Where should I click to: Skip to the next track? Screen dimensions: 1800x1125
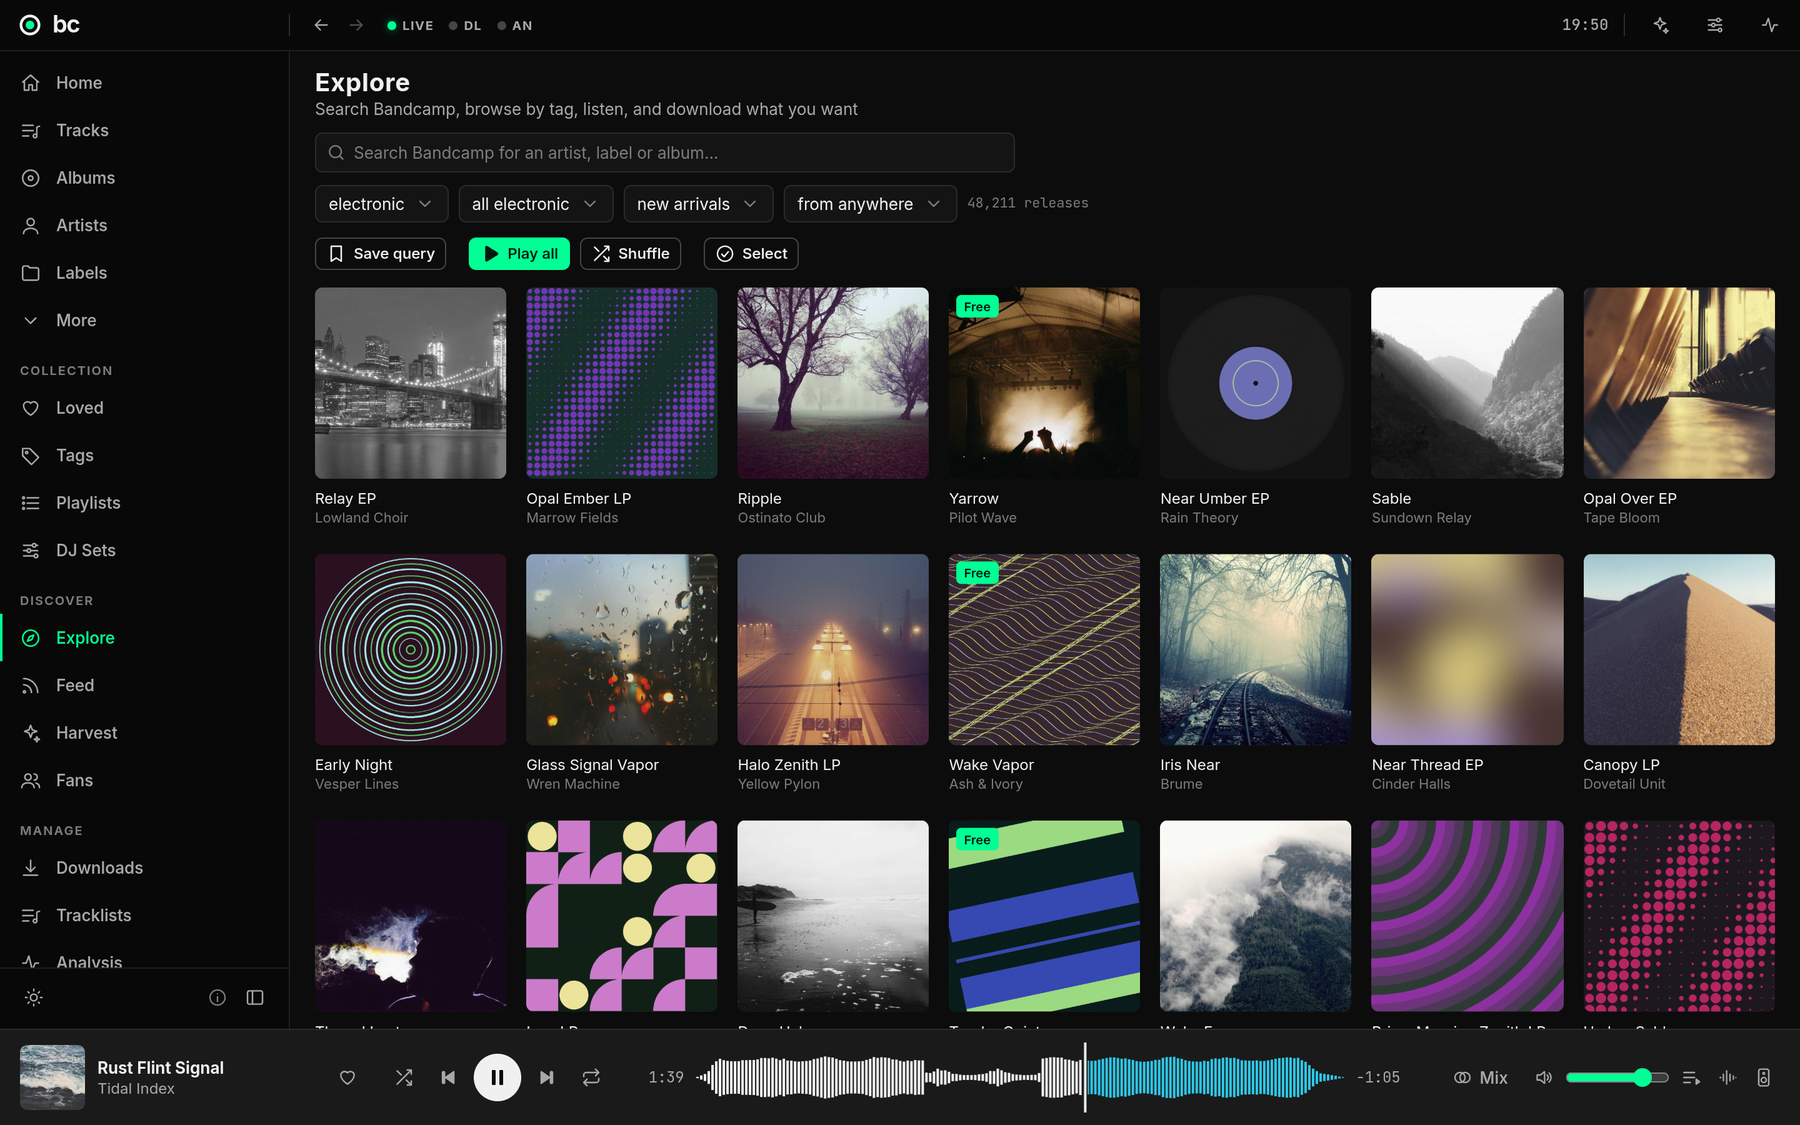pos(546,1077)
